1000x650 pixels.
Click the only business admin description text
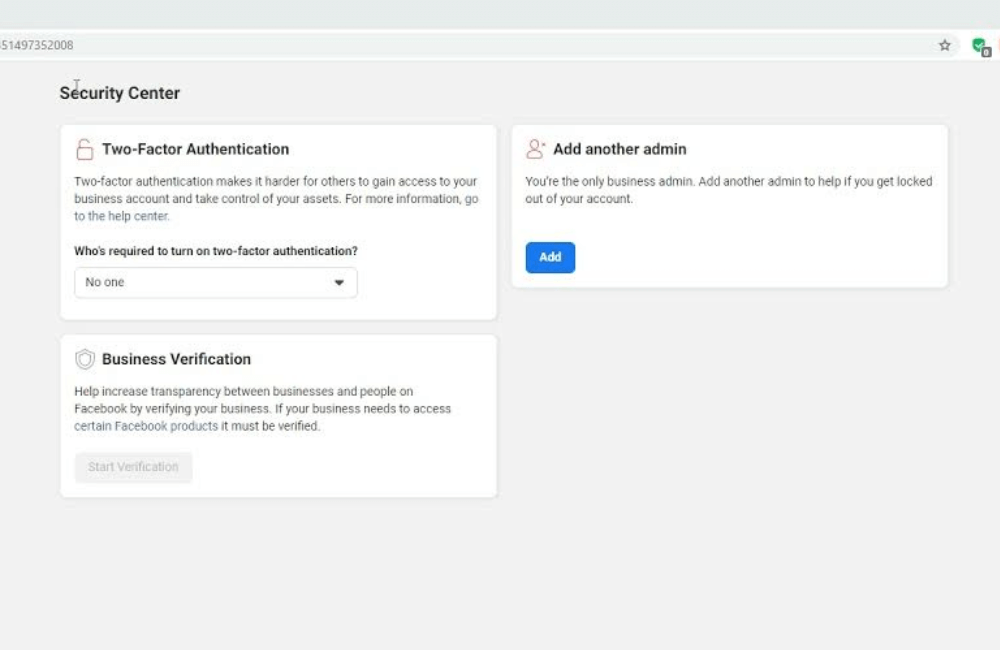coord(728,190)
